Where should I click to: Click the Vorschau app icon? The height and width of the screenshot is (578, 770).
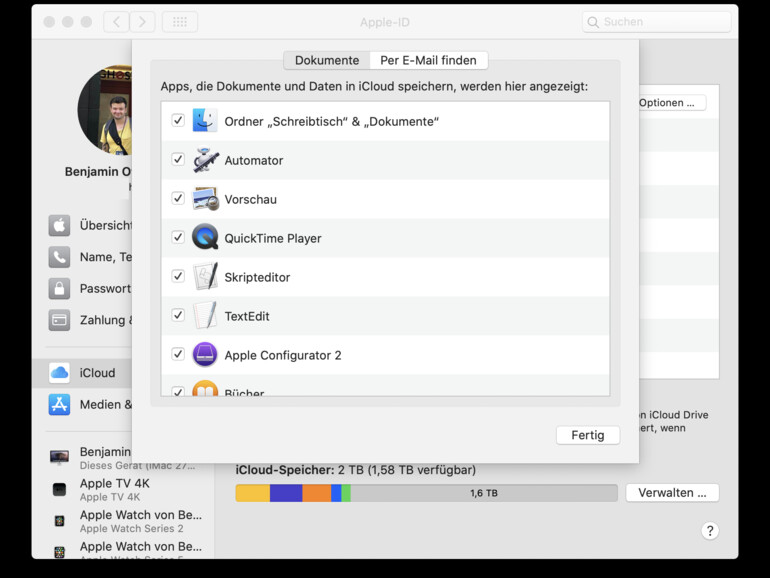205,199
